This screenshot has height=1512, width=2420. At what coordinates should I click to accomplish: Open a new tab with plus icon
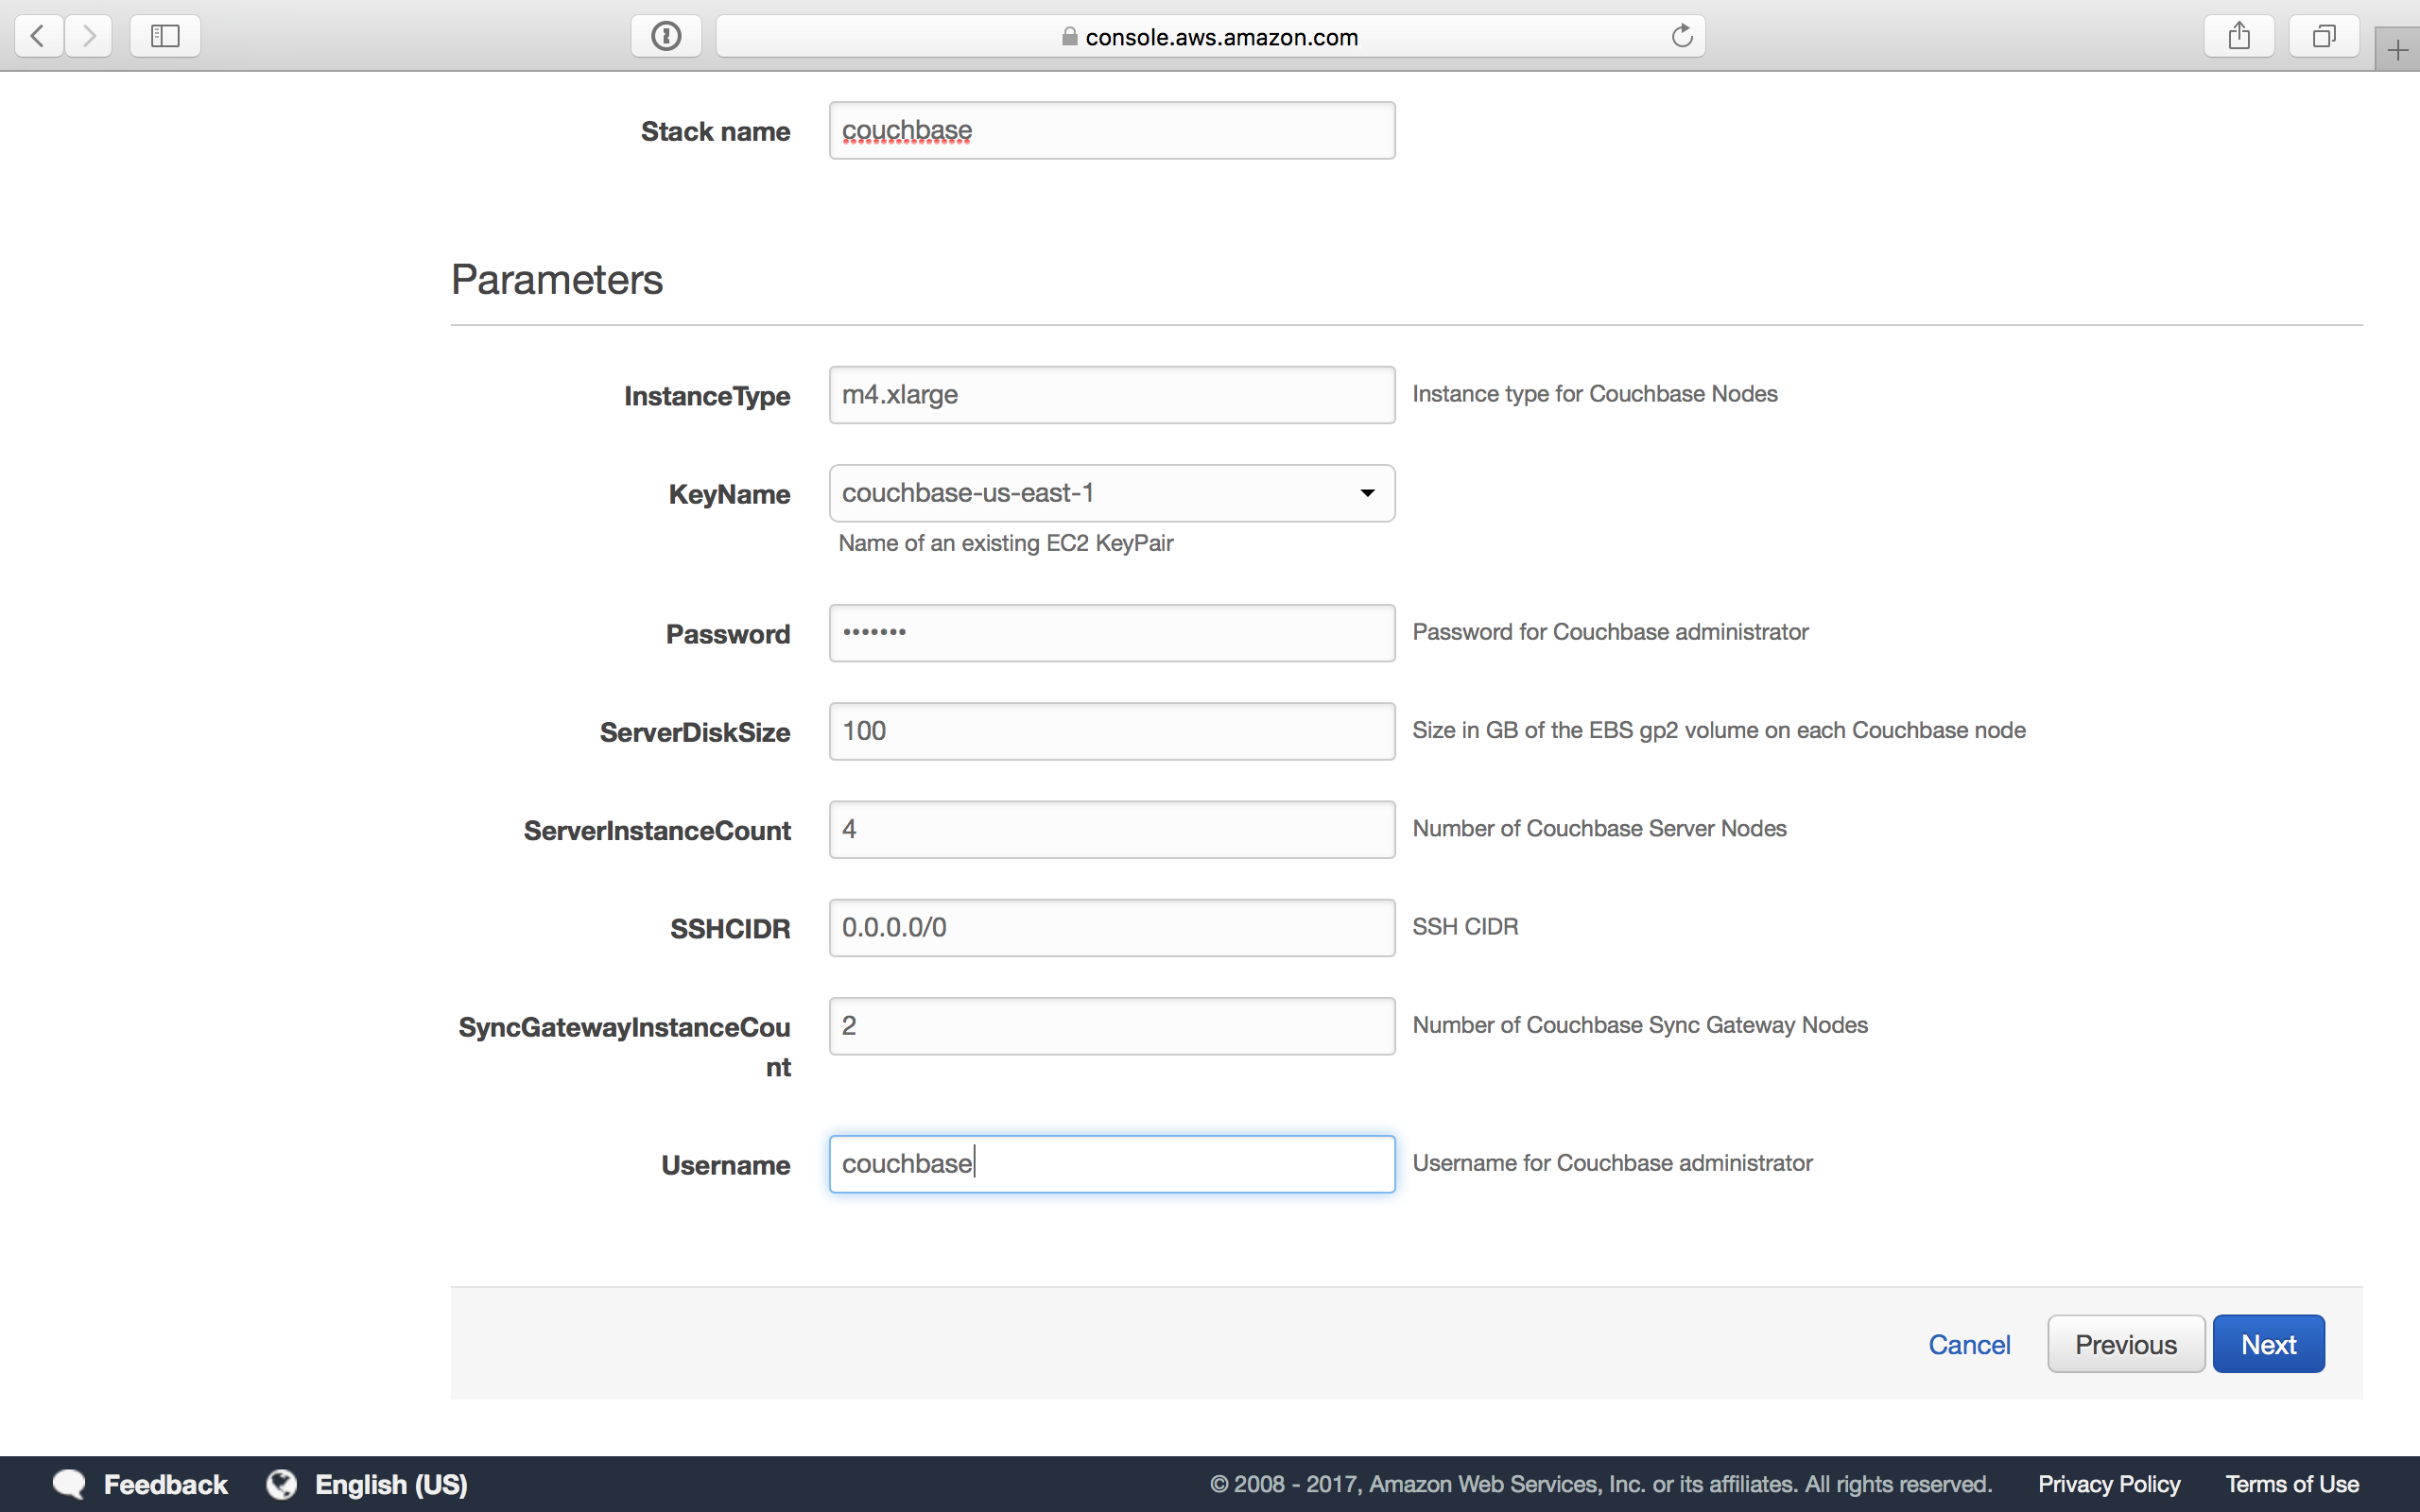click(x=2397, y=49)
